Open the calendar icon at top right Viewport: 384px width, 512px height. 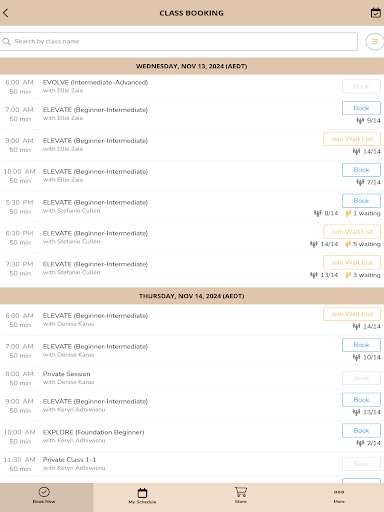376,13
